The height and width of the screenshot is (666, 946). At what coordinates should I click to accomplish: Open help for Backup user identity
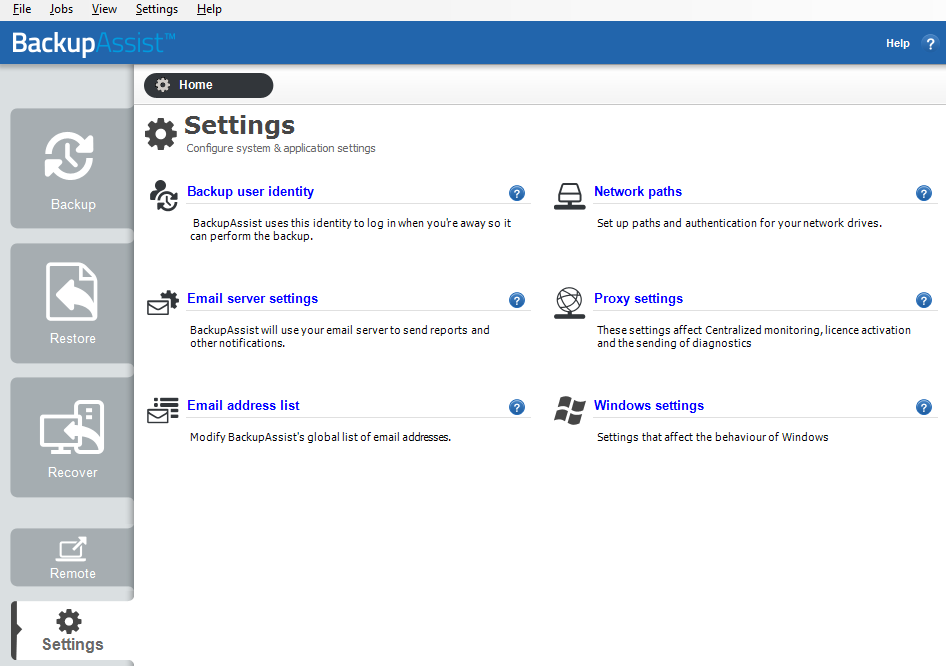(516, 193)
